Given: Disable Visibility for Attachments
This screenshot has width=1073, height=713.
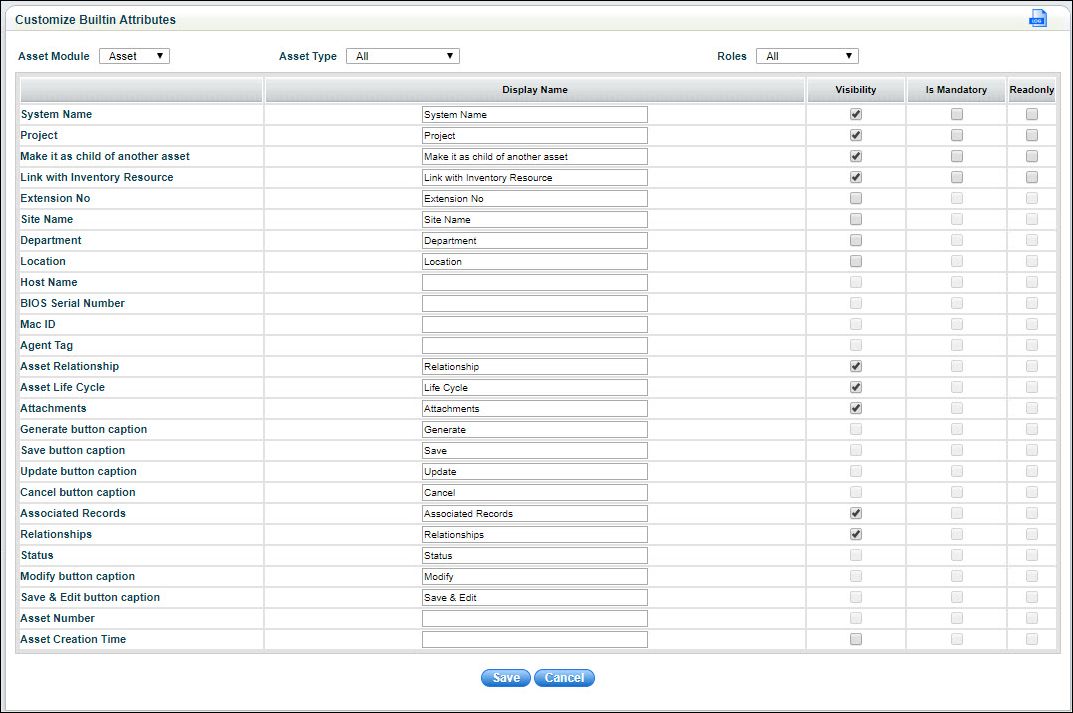Looking at the screenshot, I should click(855, 408).
